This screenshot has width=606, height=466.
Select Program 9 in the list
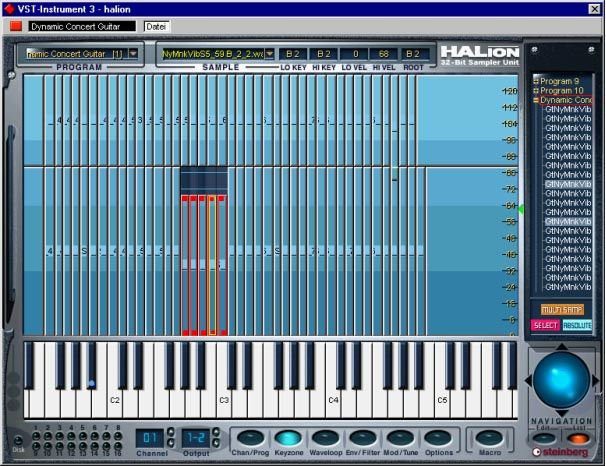tap(559, 81)
